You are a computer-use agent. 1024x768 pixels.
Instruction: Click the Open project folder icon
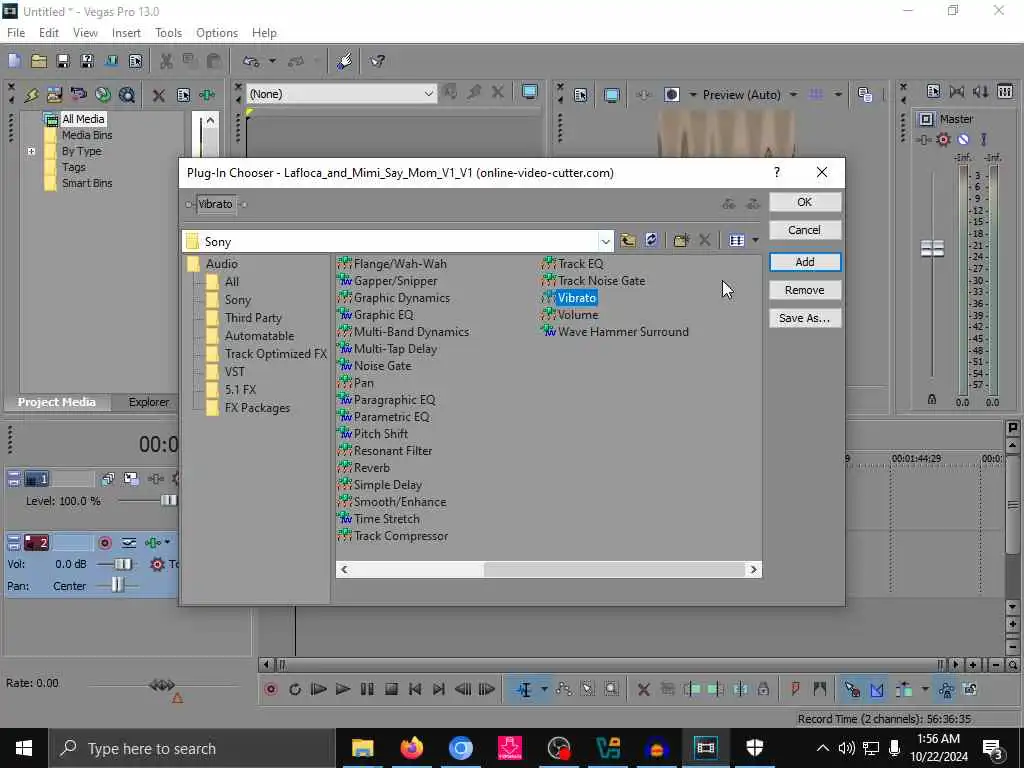39,61
